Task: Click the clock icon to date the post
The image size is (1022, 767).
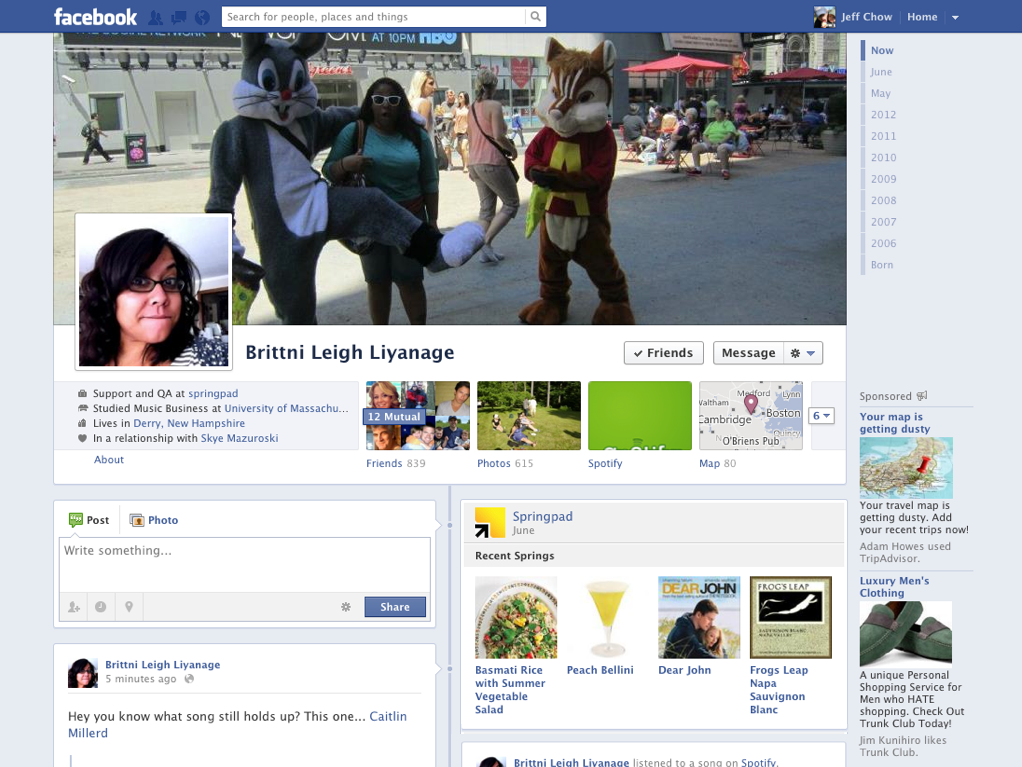Action: coord(101,607)
